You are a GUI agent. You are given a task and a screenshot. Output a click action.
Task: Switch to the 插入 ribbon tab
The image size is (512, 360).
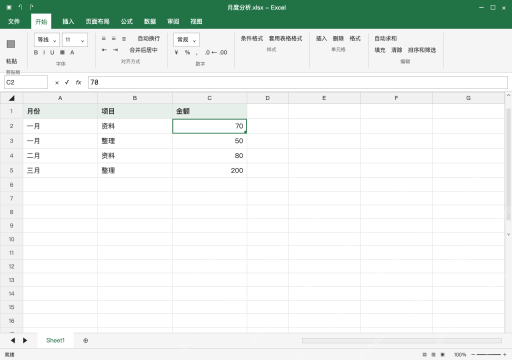[68, 21]
